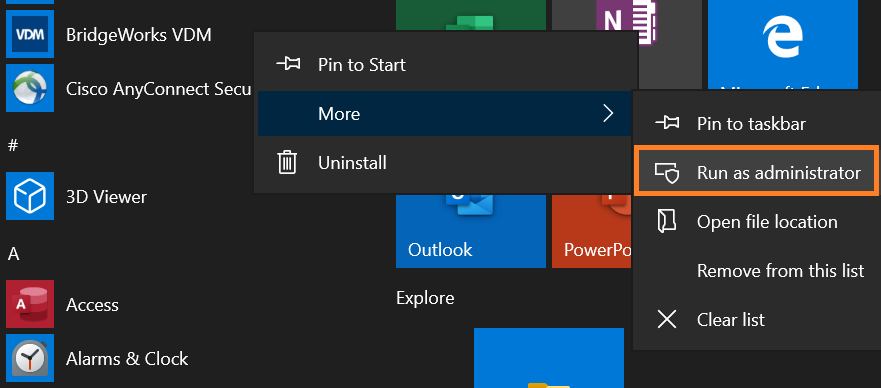Launch Cisco AnyConnect from the app list
The height and width of the screenshot is (388, 881).
30,88
